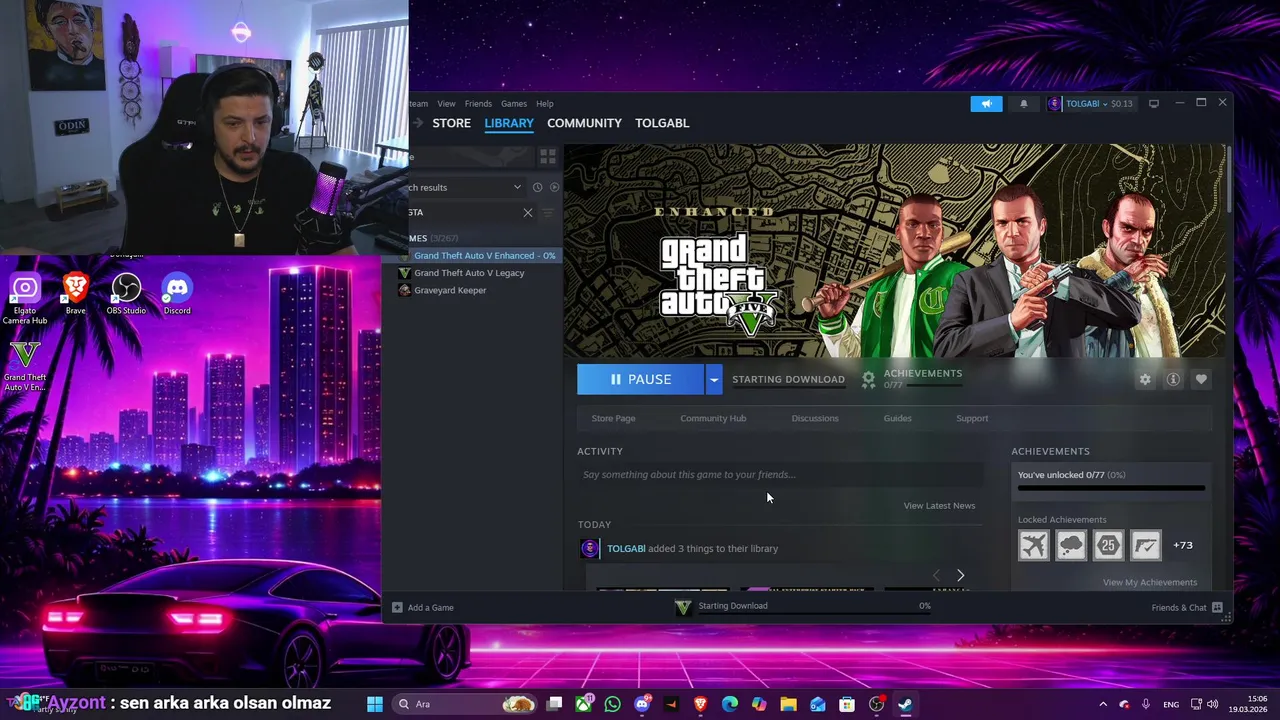
Task: Select Graveyard Keeper in library
Action: tap(450, 290)
